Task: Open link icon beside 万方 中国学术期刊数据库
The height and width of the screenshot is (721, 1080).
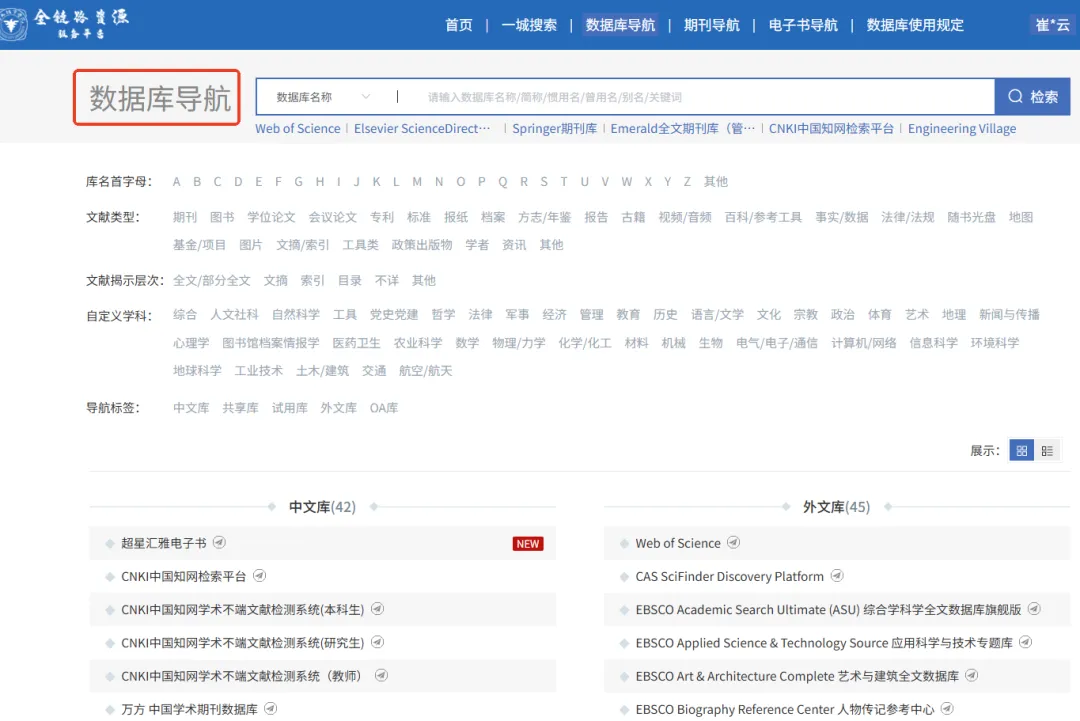Action: (x=271, y=709)
